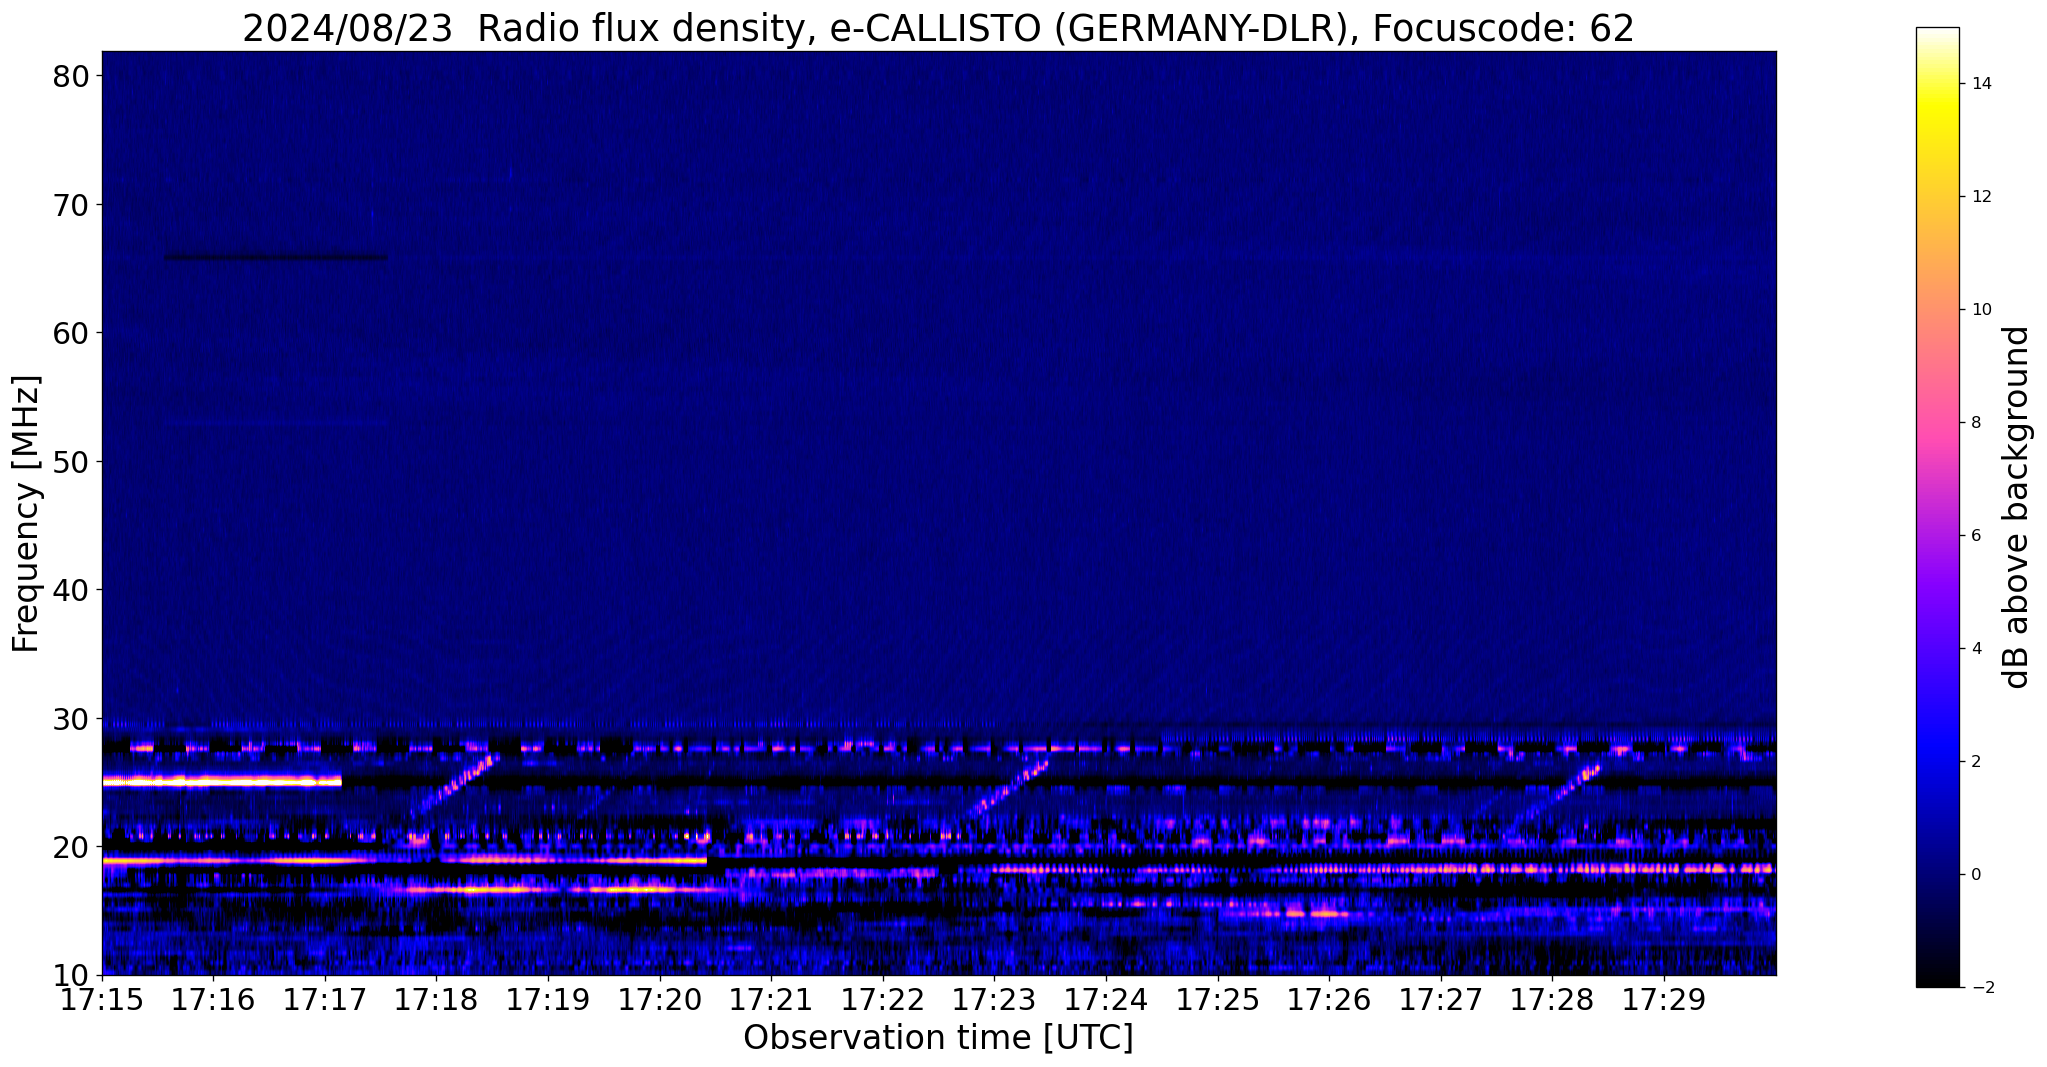The image size is (2047, 1067).
Task: Click the 17:17 time tick label
Action: point(325,1000)
